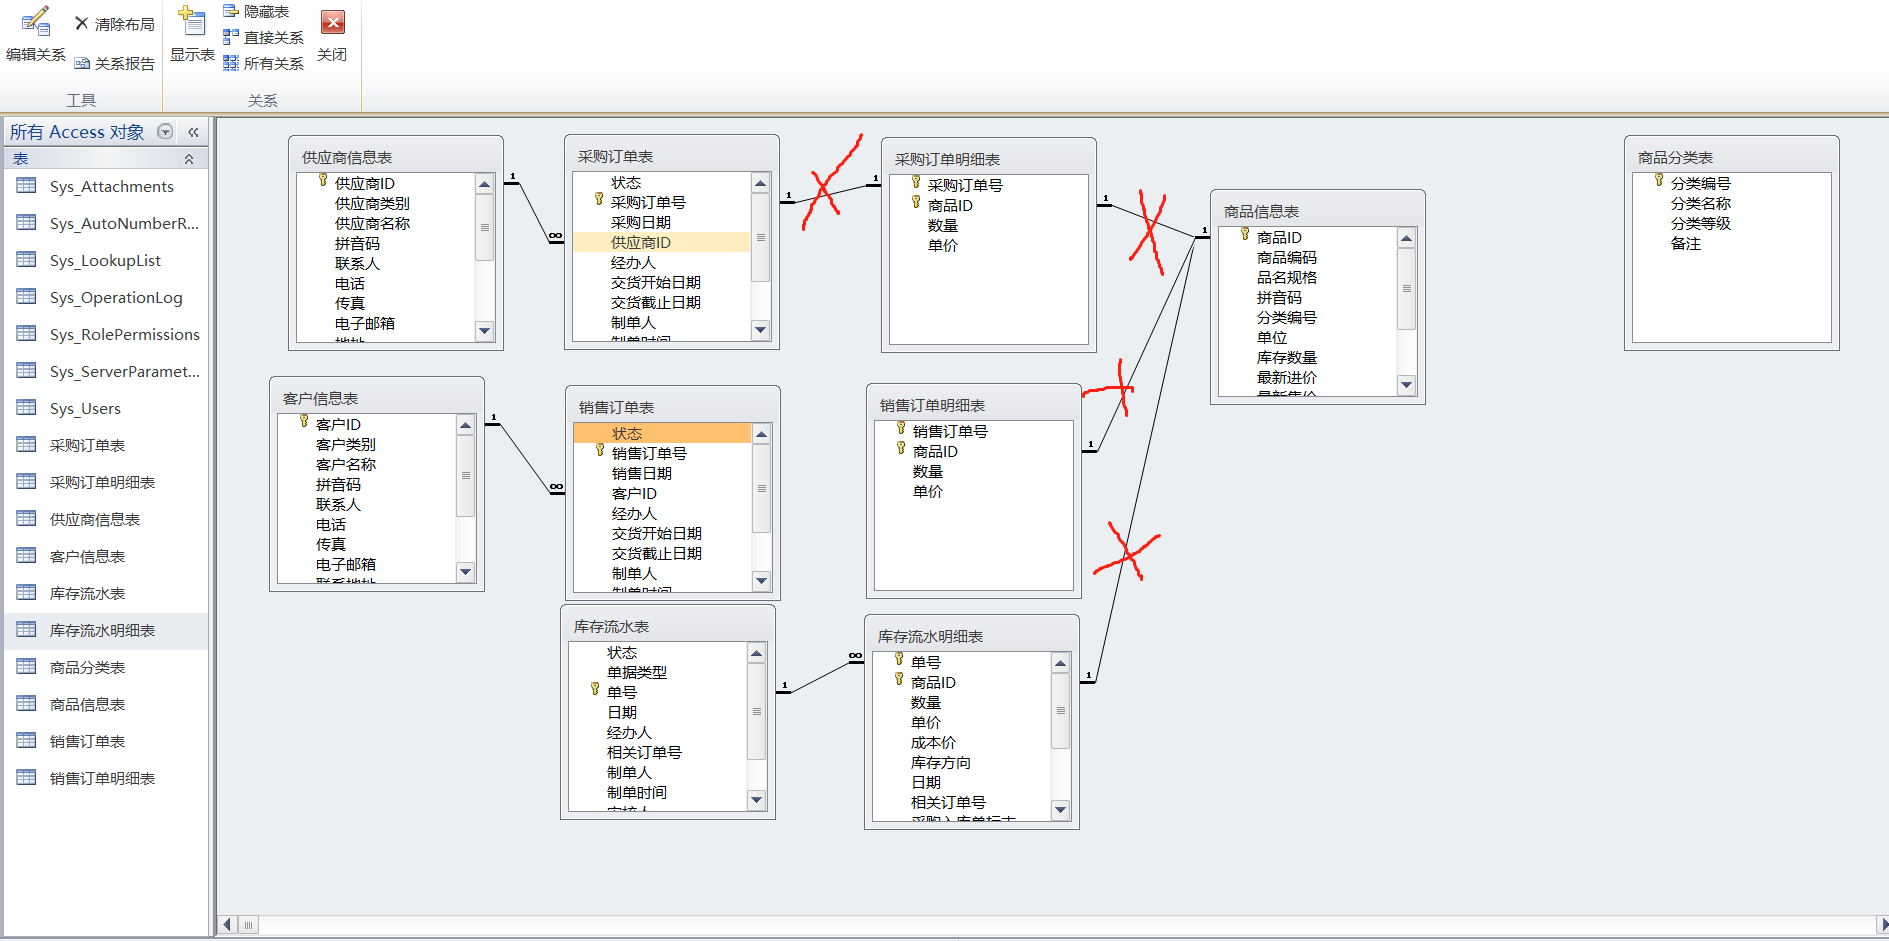Click the key icon beside 采购订单号 in the 采购订单明细表 box

click(x=916, y=183)
